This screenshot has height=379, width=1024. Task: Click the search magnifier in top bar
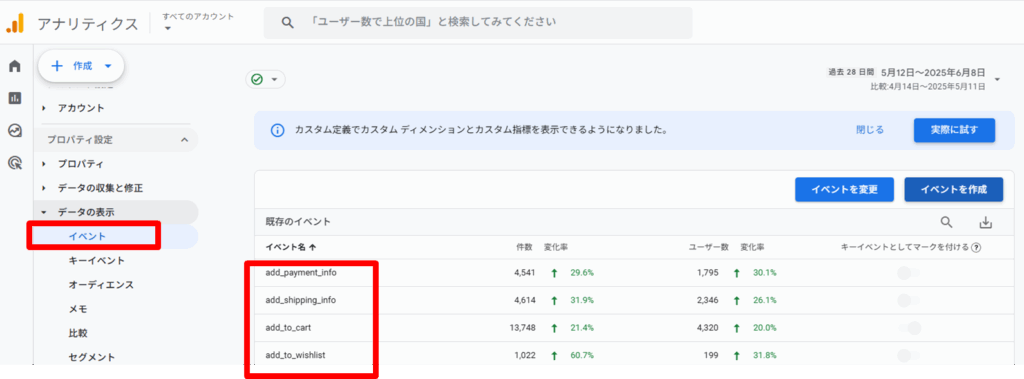[287, 23]
